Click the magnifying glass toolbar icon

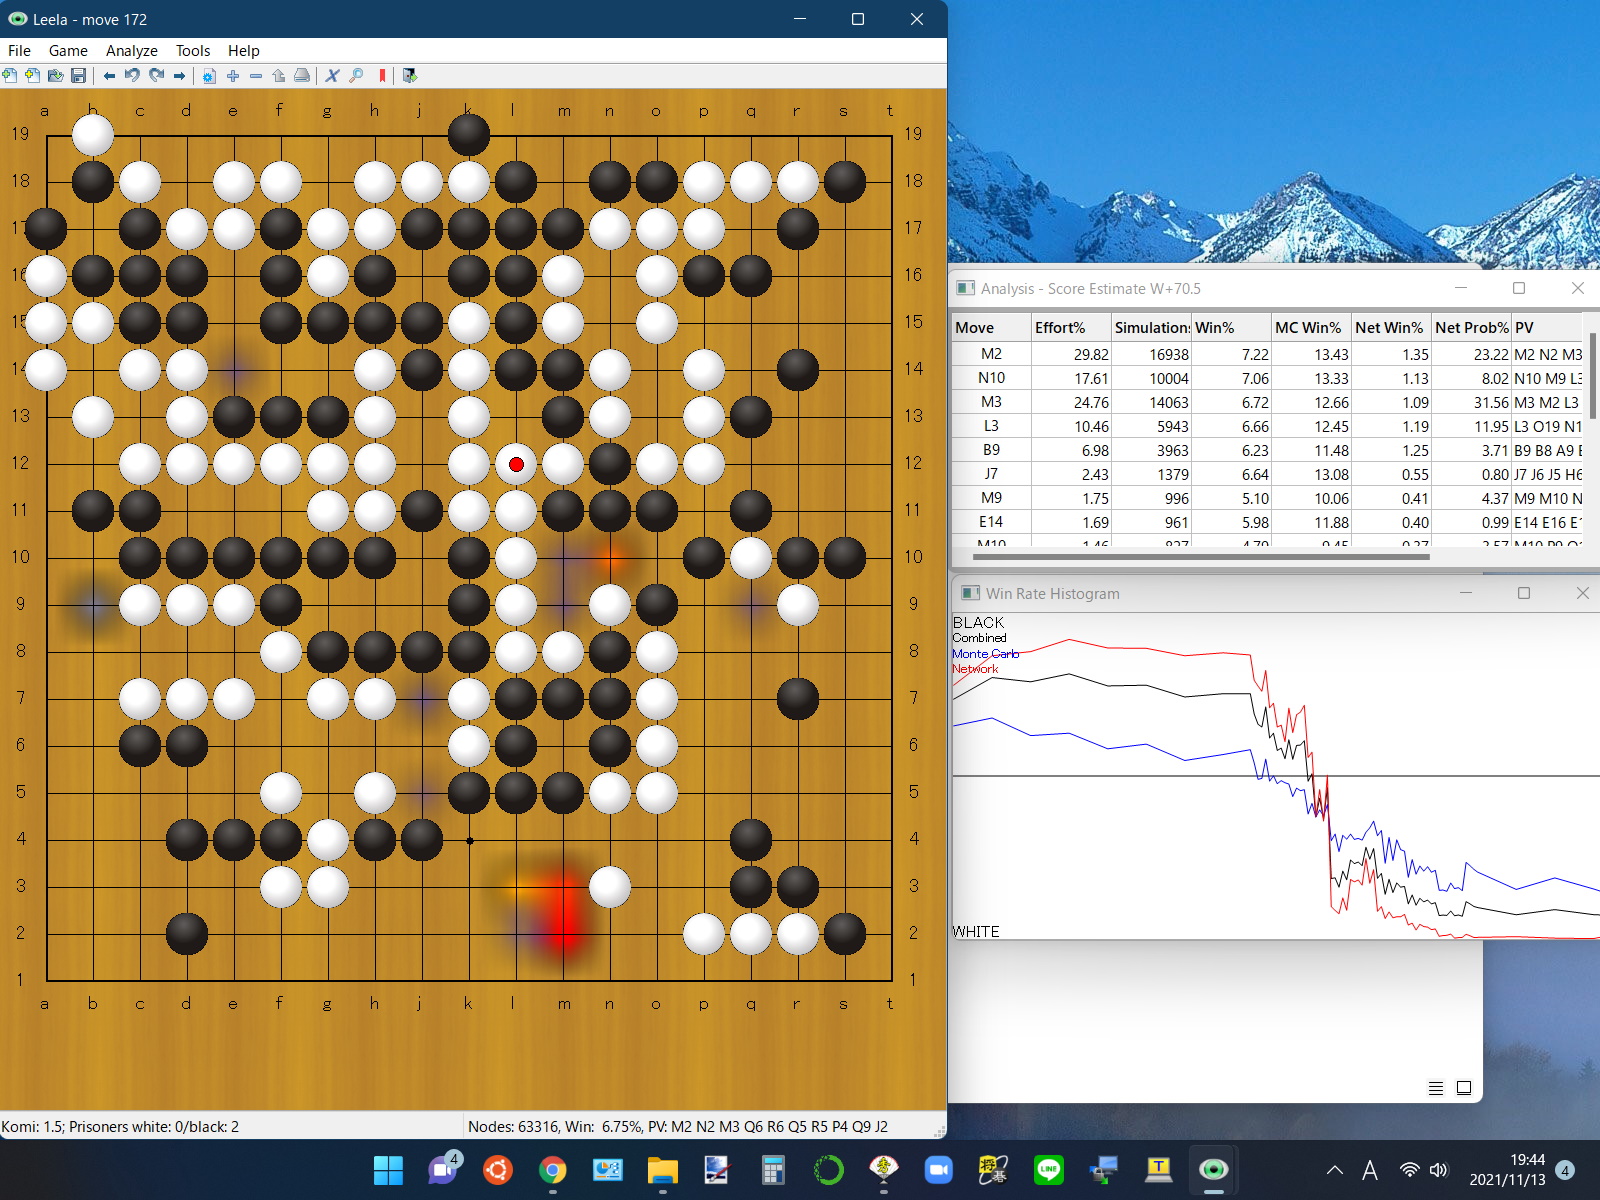click(357, 76)
